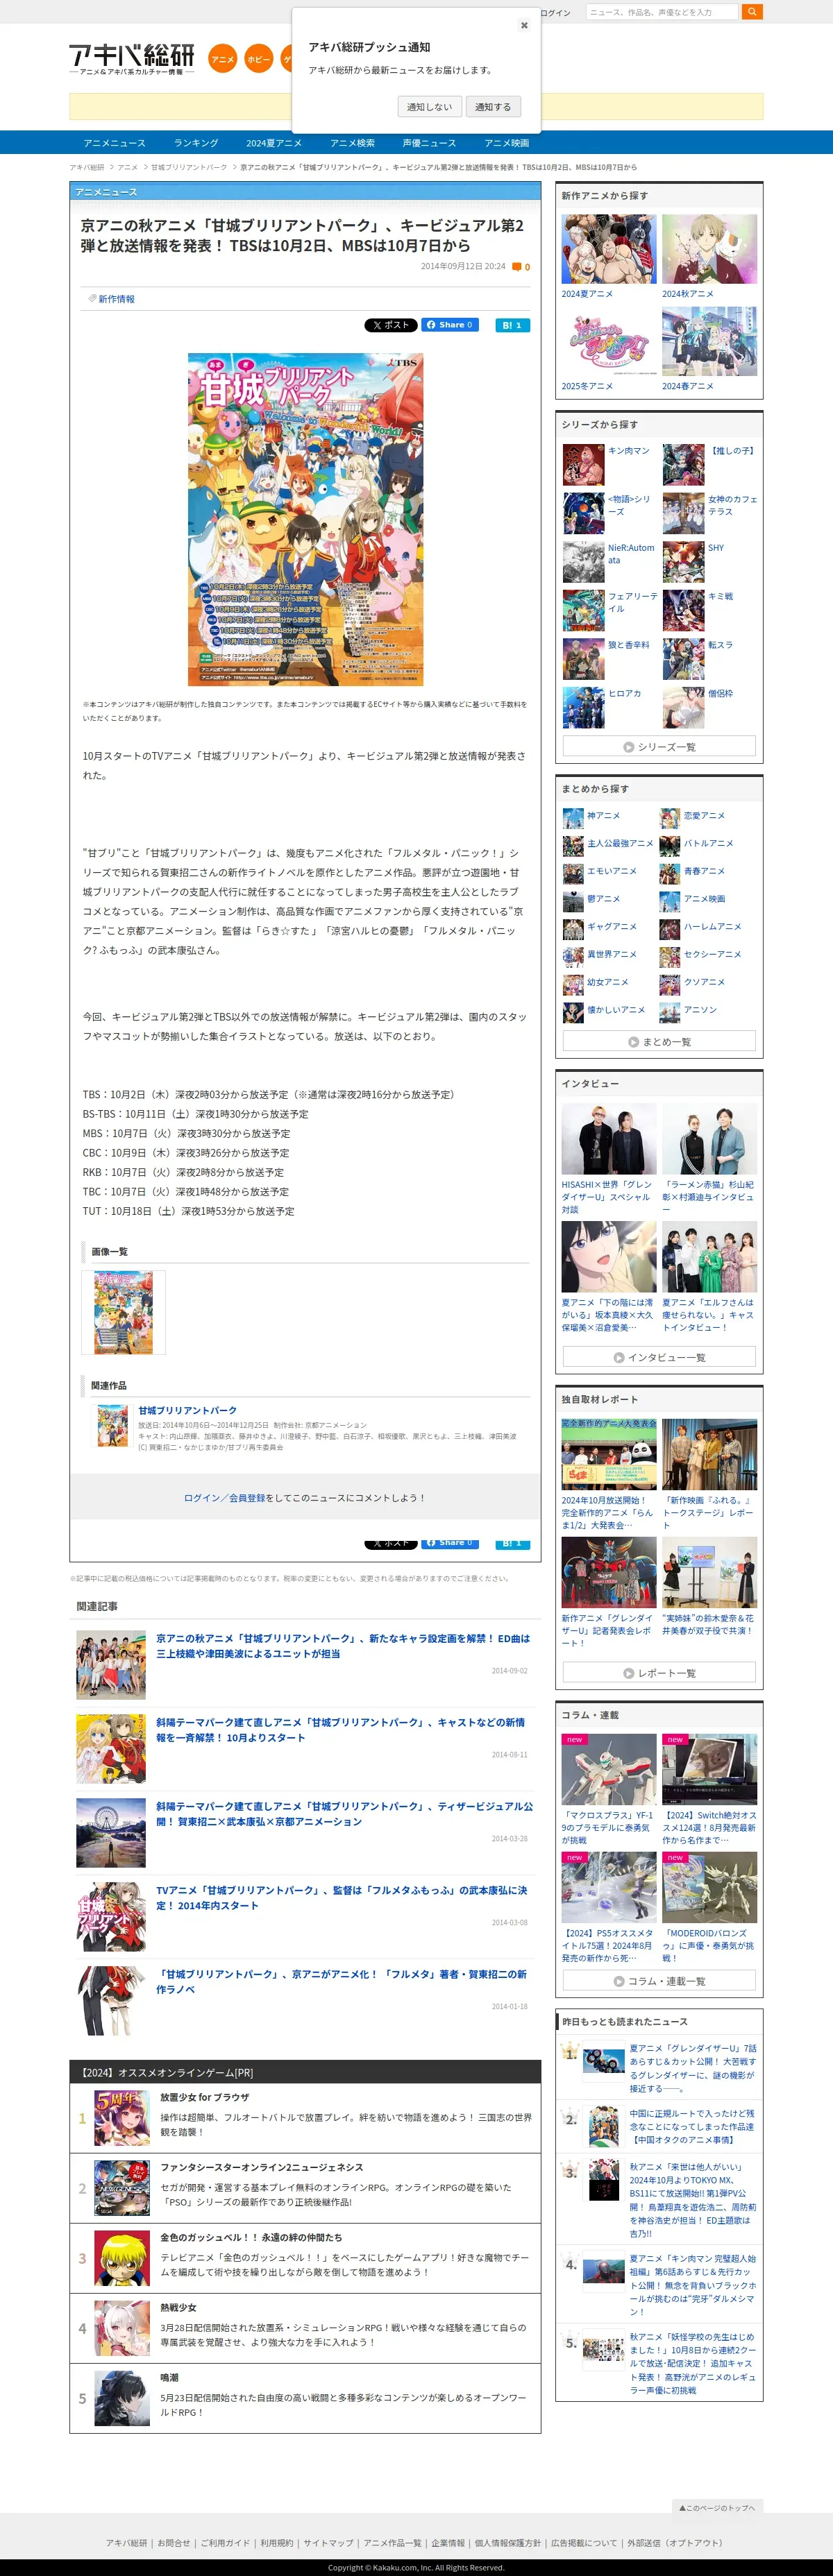
Task: Click the 恋愛アニメ category icon
Action: 670,818
